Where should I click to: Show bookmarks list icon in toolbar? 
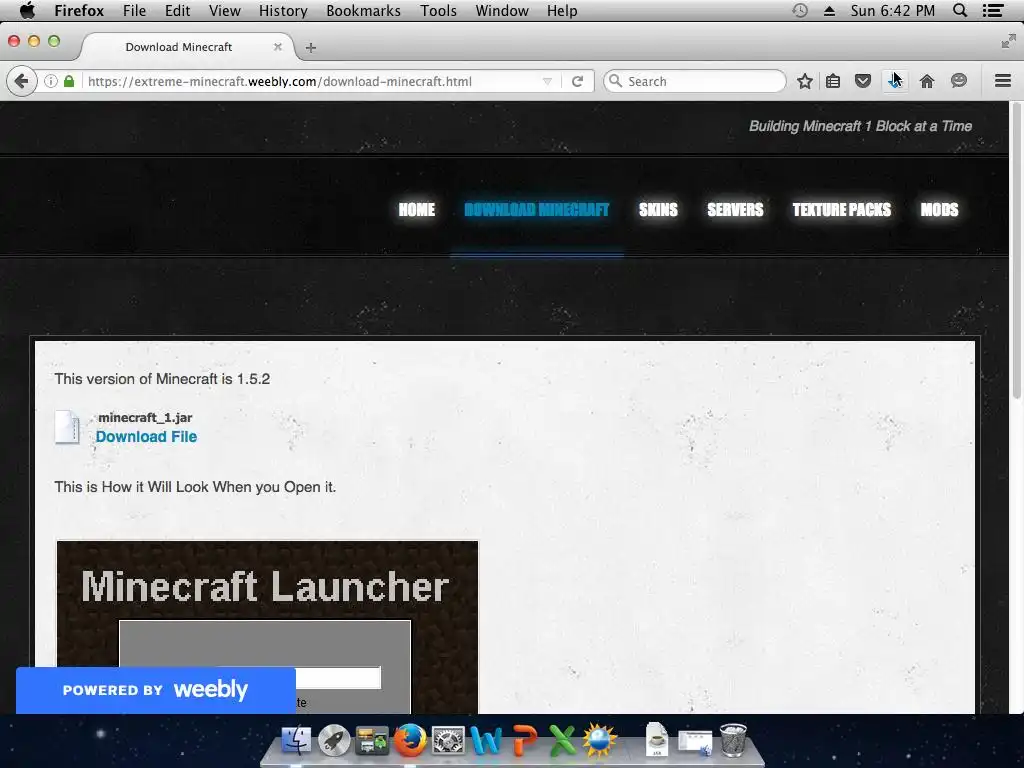tap(833, 82)
